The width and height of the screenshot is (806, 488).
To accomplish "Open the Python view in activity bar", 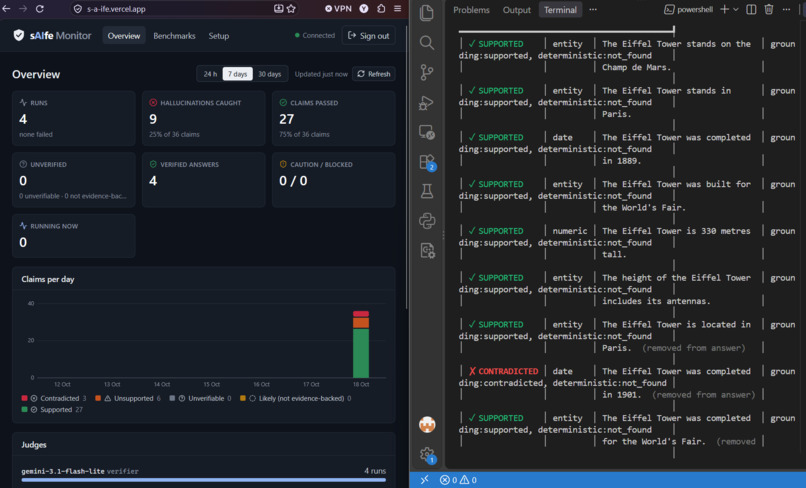I will coord(427,221).
